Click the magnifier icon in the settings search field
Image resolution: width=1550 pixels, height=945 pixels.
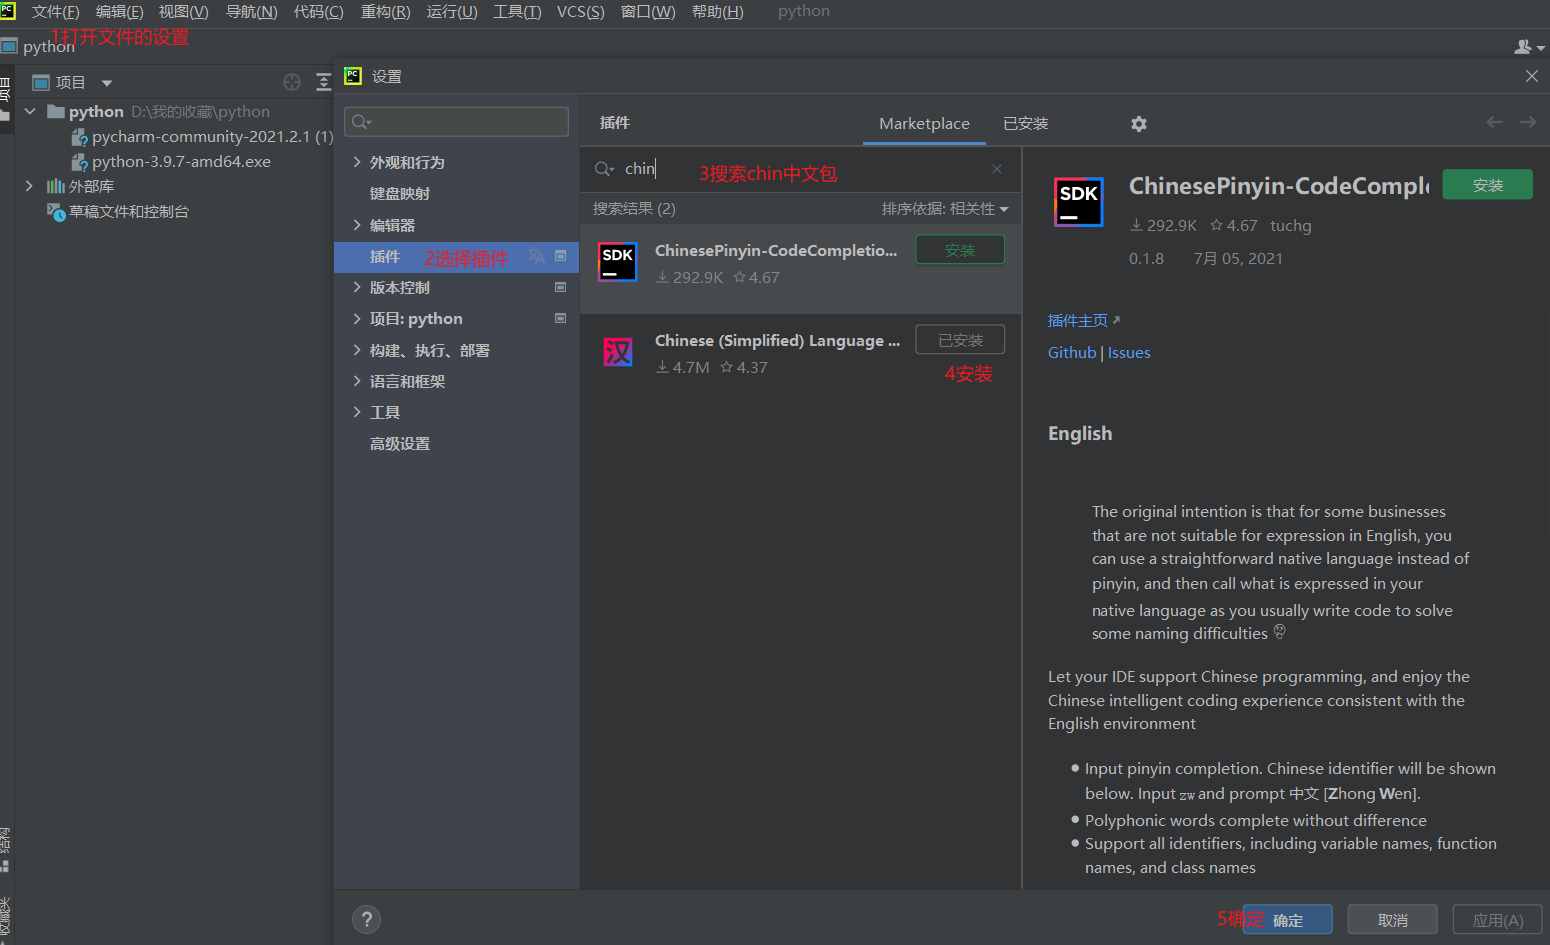coord(361,122)
